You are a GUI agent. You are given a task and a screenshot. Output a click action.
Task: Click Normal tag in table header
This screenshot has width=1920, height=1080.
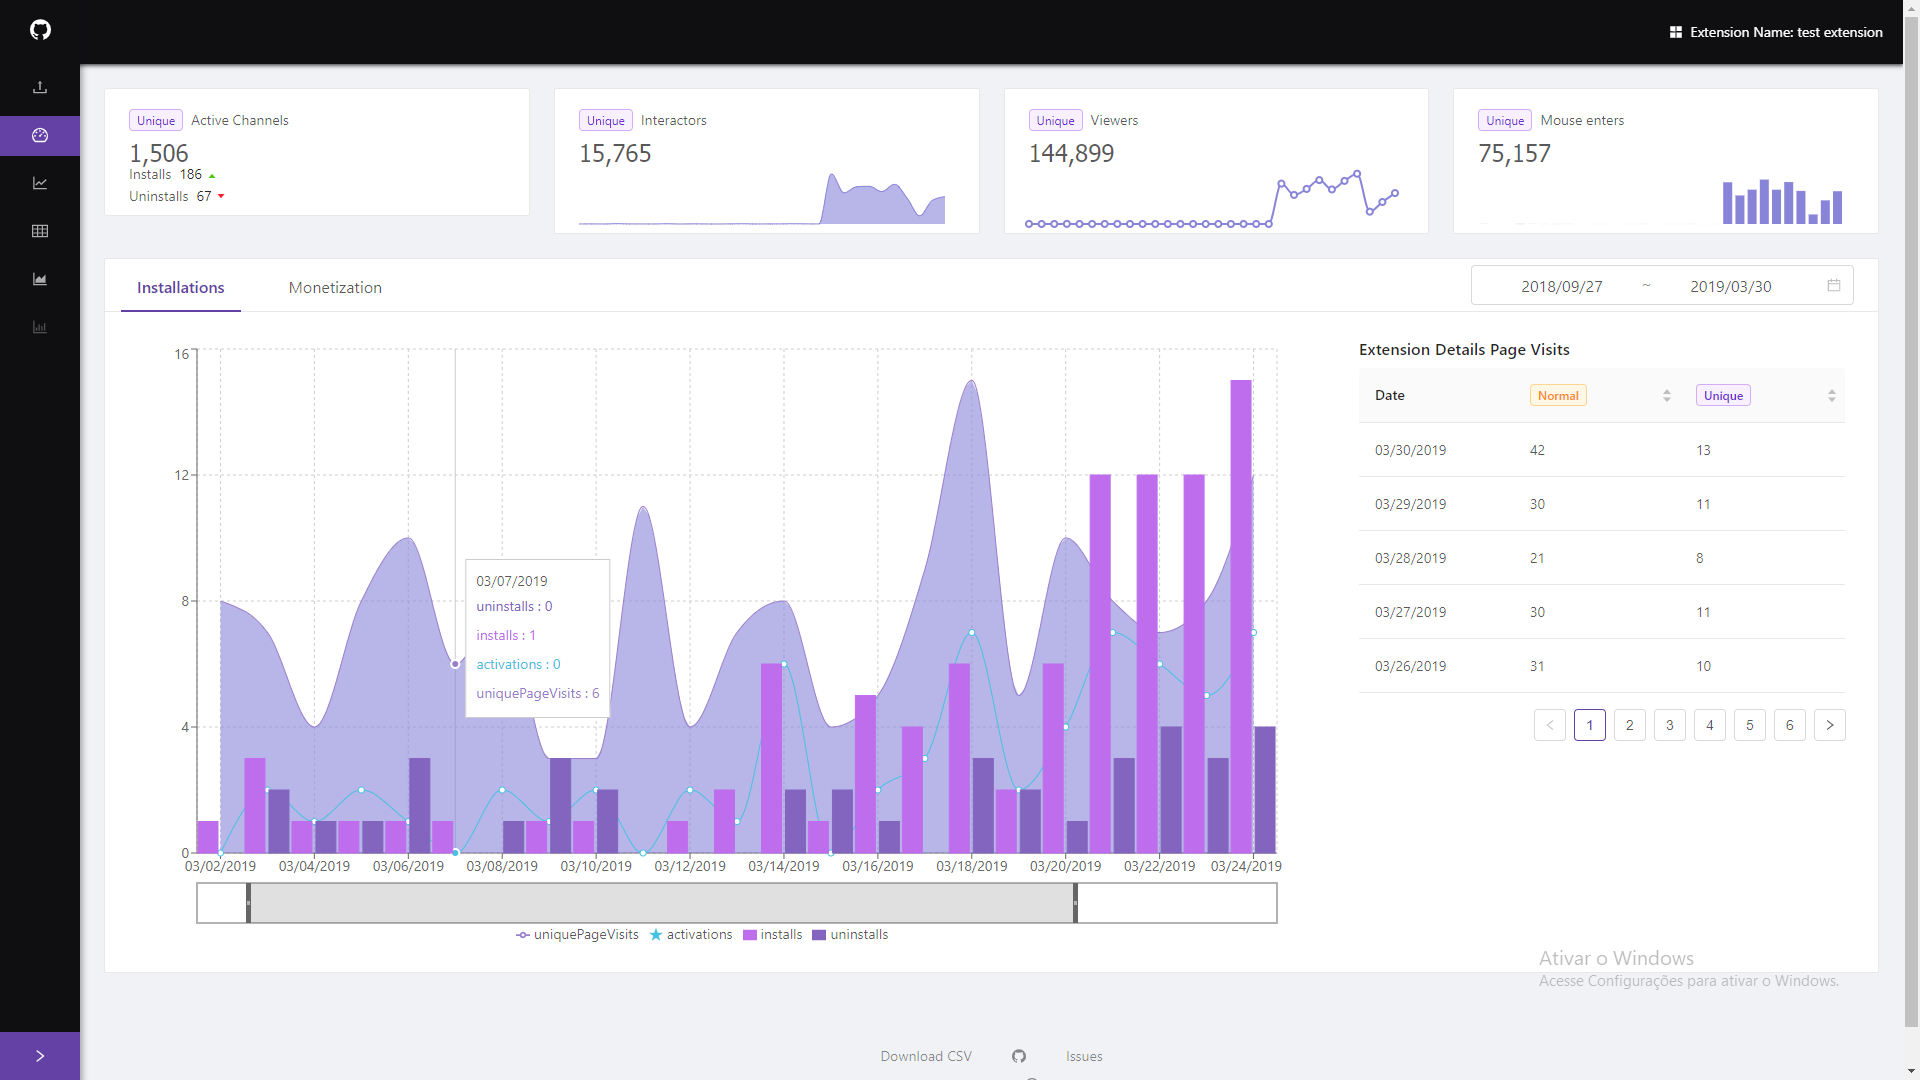[1558, 395]
